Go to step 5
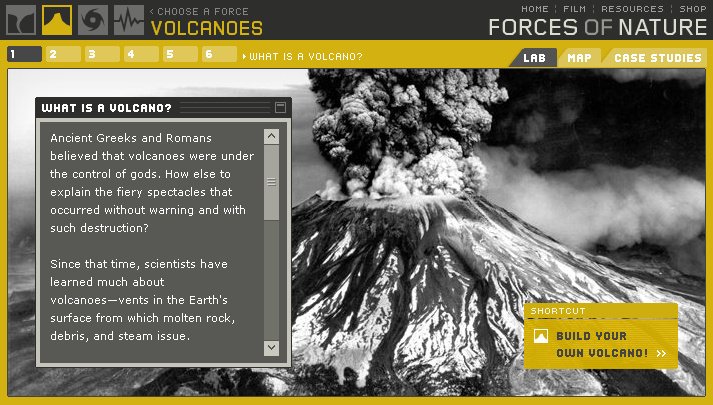Viewport: 713px width, 405px height. tap(180, 54)
